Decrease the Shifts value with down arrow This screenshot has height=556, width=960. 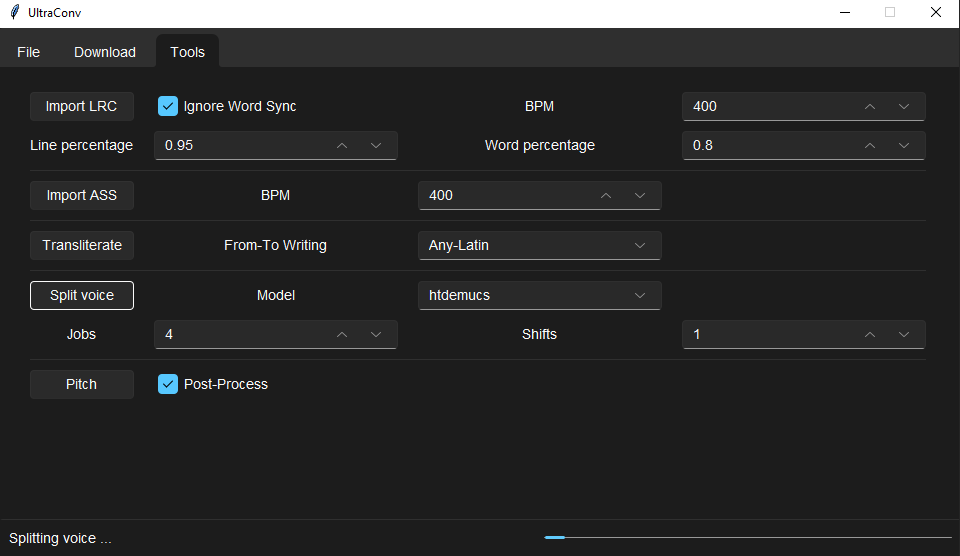904,334
